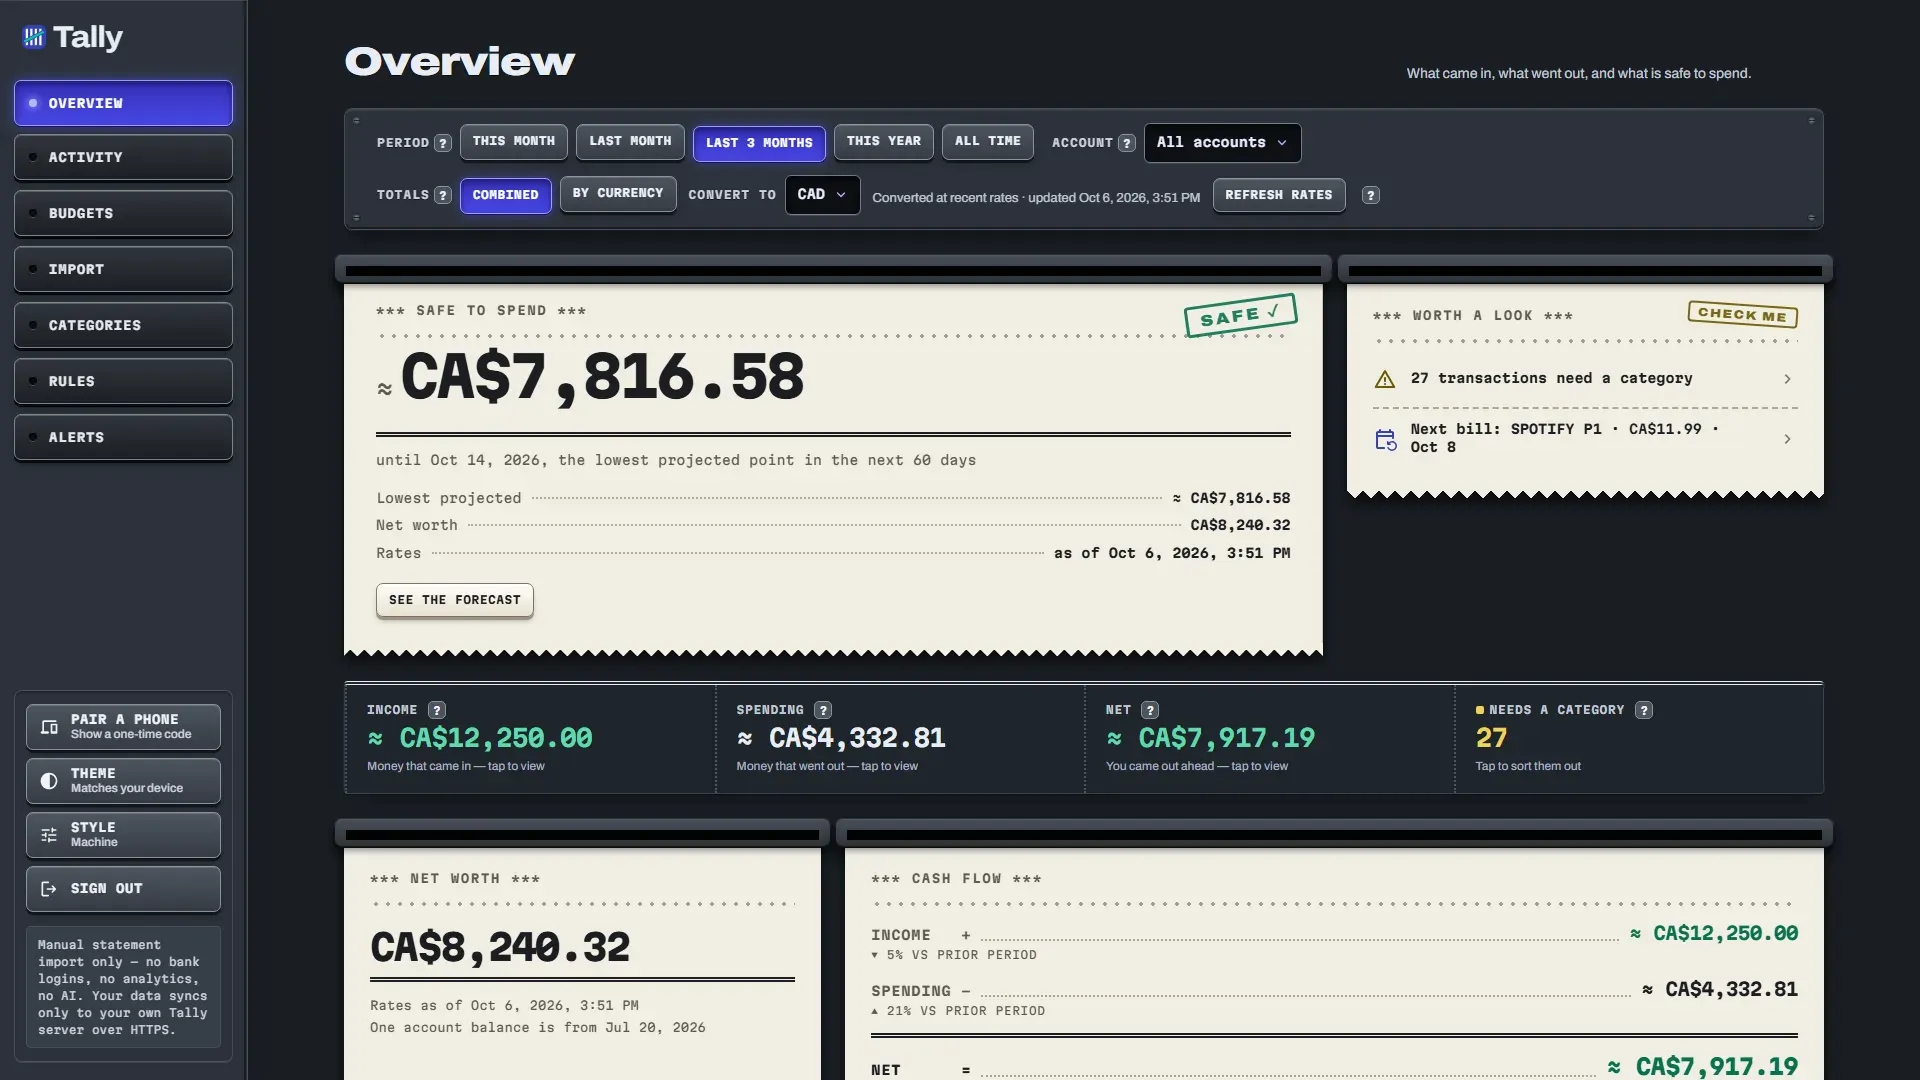1920x1080 pixels.
Task: Click Refresh Rates button
Action: pos(1279,195)
